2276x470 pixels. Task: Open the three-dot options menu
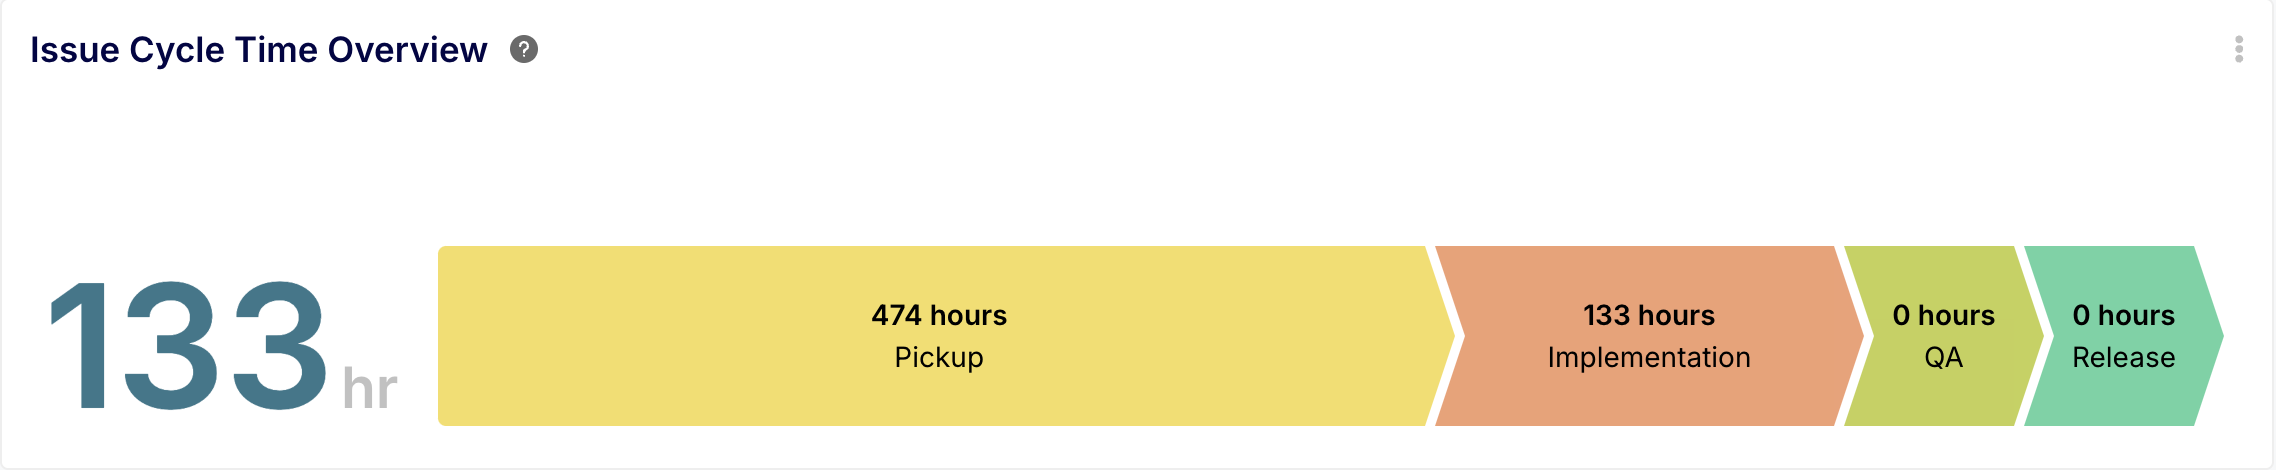(x=2239, y=49)
